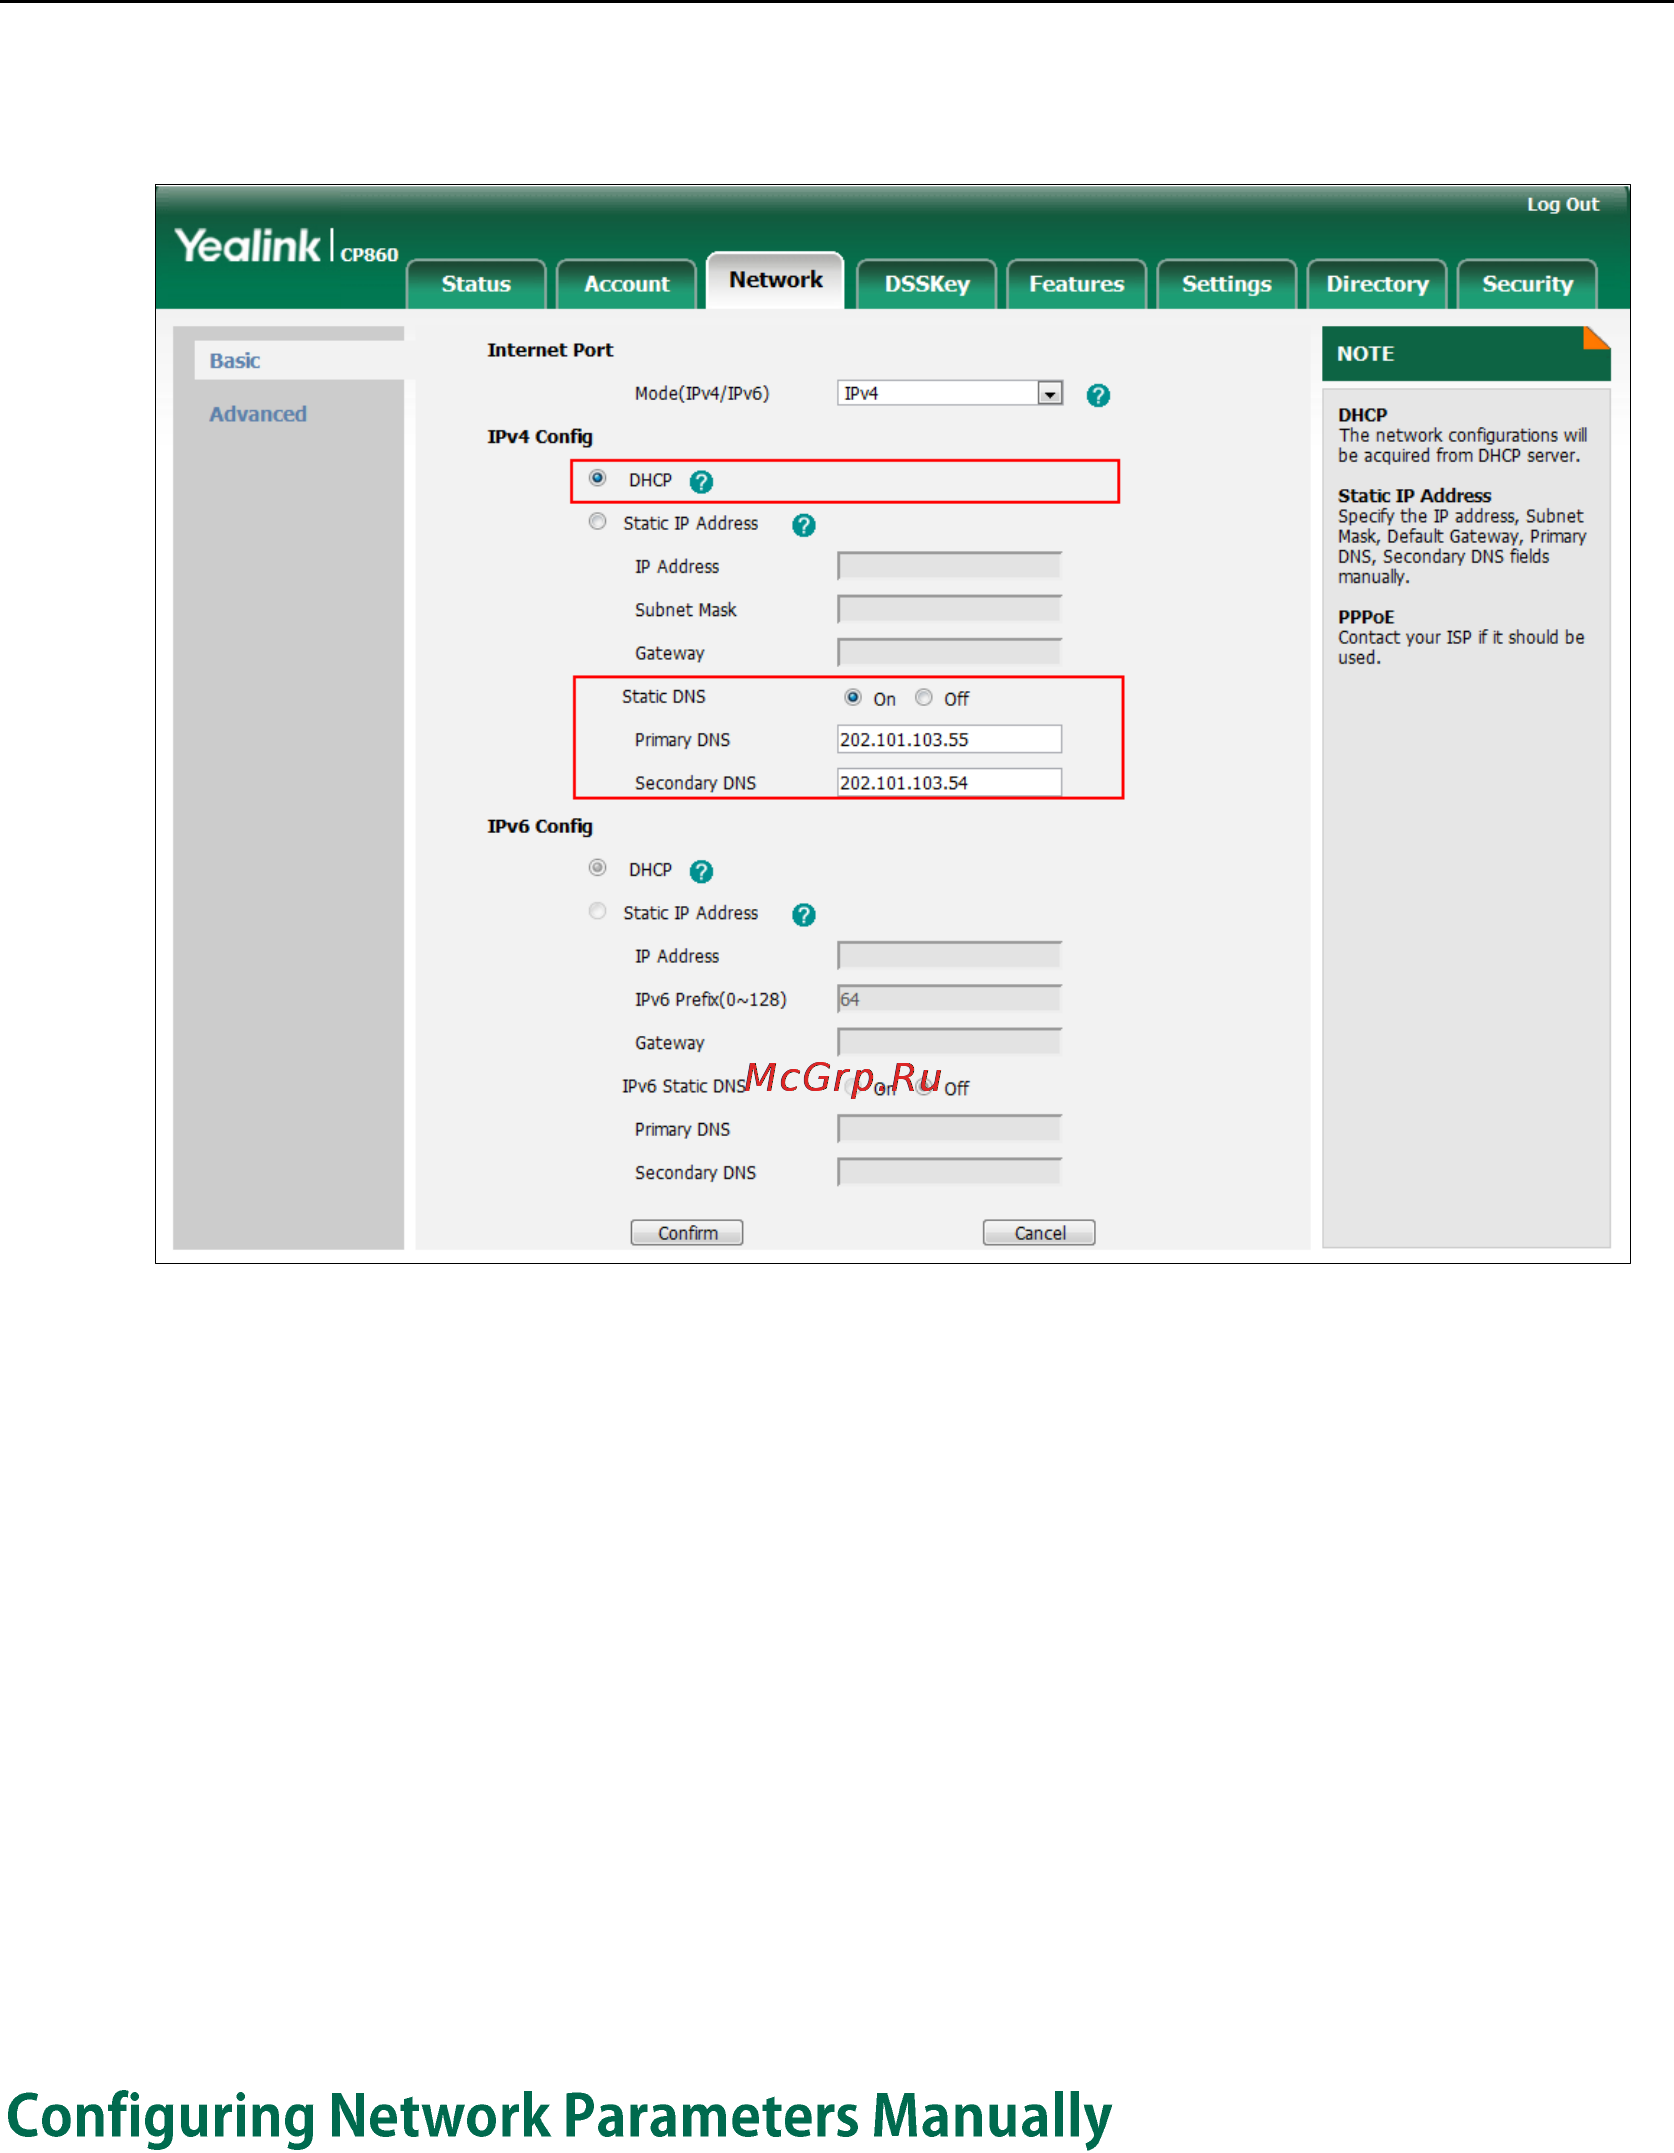The height and width of the screenshot is (2153, 1674).
Task: Select IPv6 Static IP Address radio button
Action: tap(598, 911)
